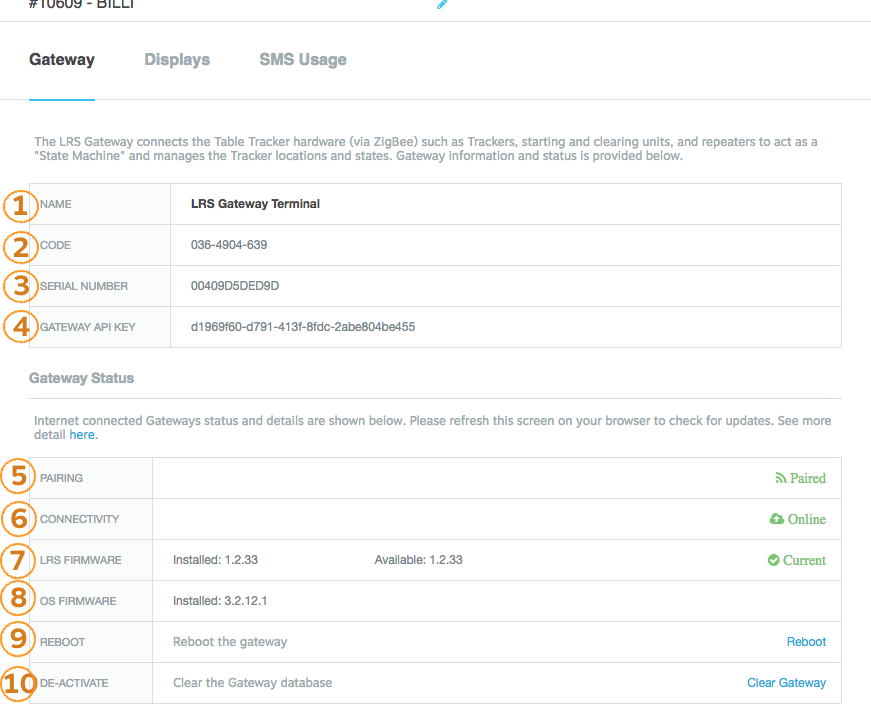Click the Reboot link
The width and height of the screenshot is (871, 723).
(806, 641)
